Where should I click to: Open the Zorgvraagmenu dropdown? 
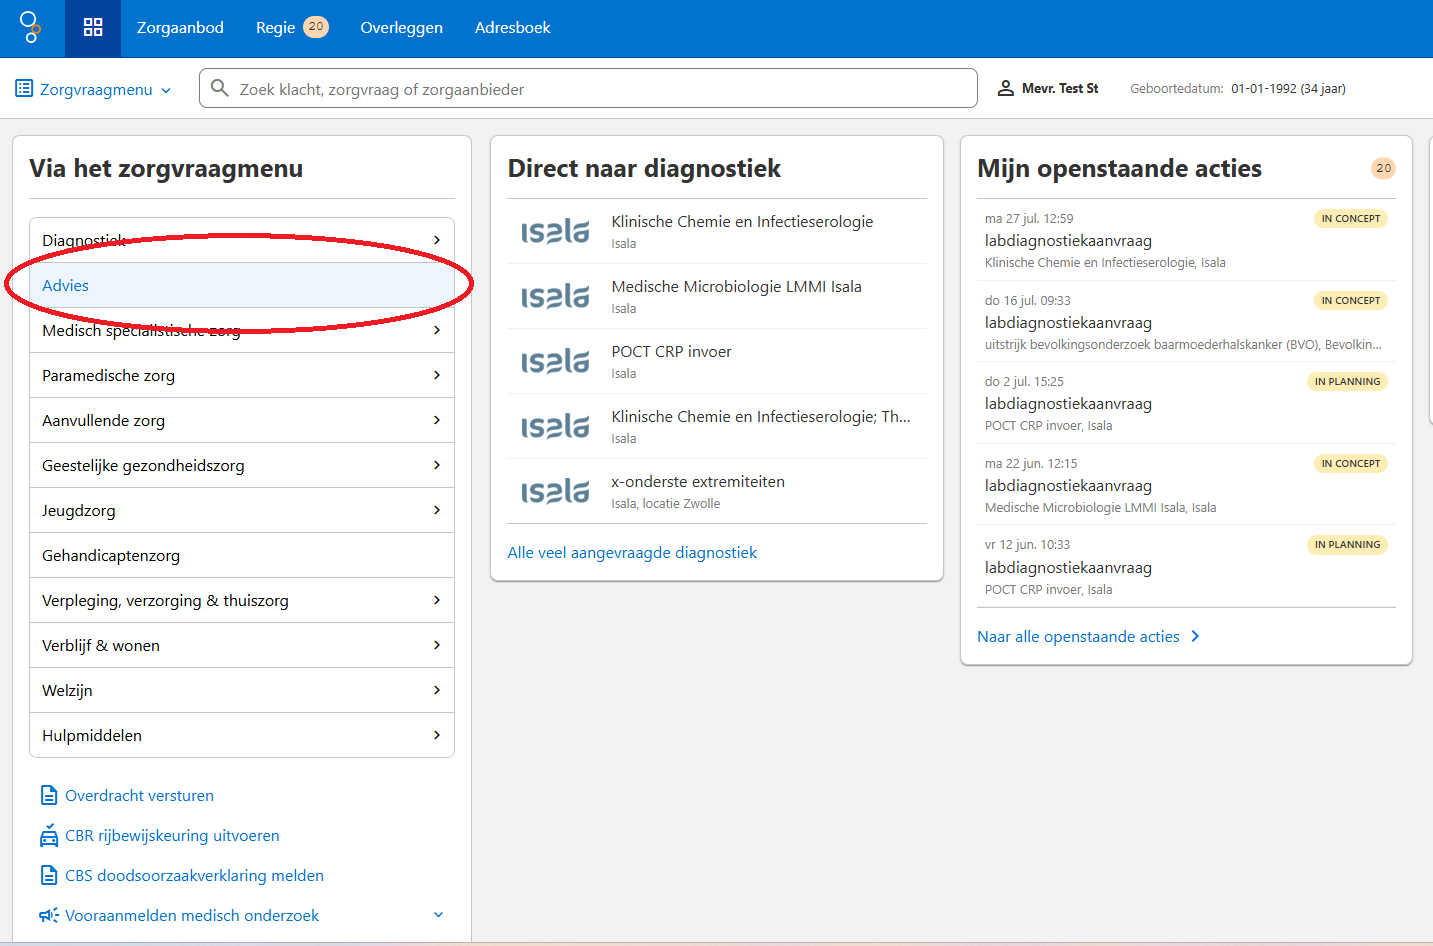pos(94,89)
